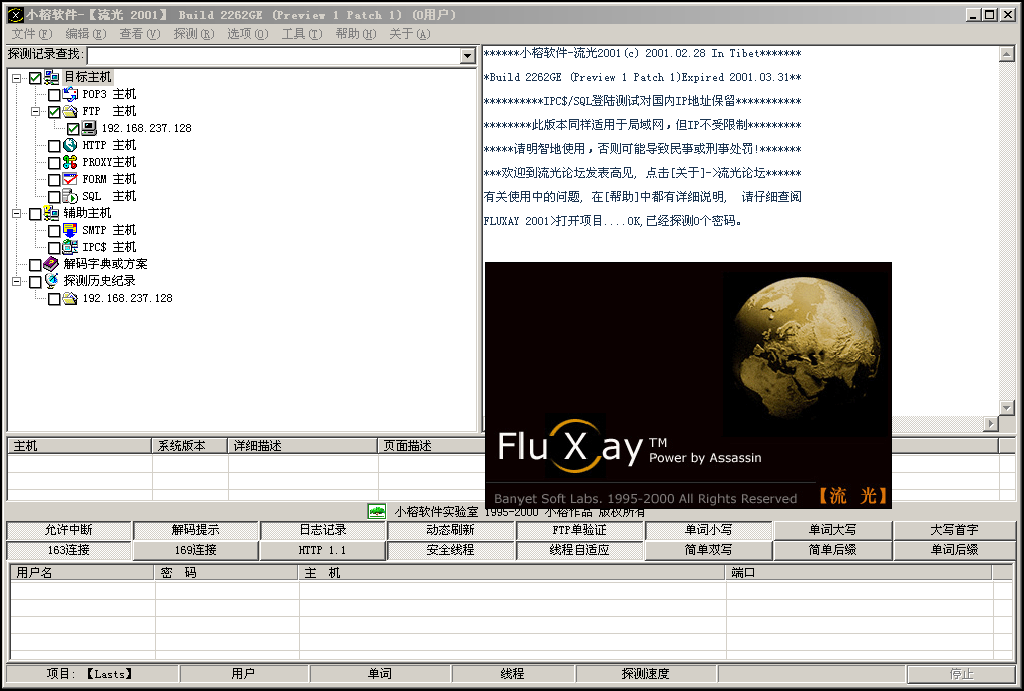This screenshot has width=1024, height=691.
Task: Open the 探测记录查找 dropdown arrow
Action: [x=467, y=56]
